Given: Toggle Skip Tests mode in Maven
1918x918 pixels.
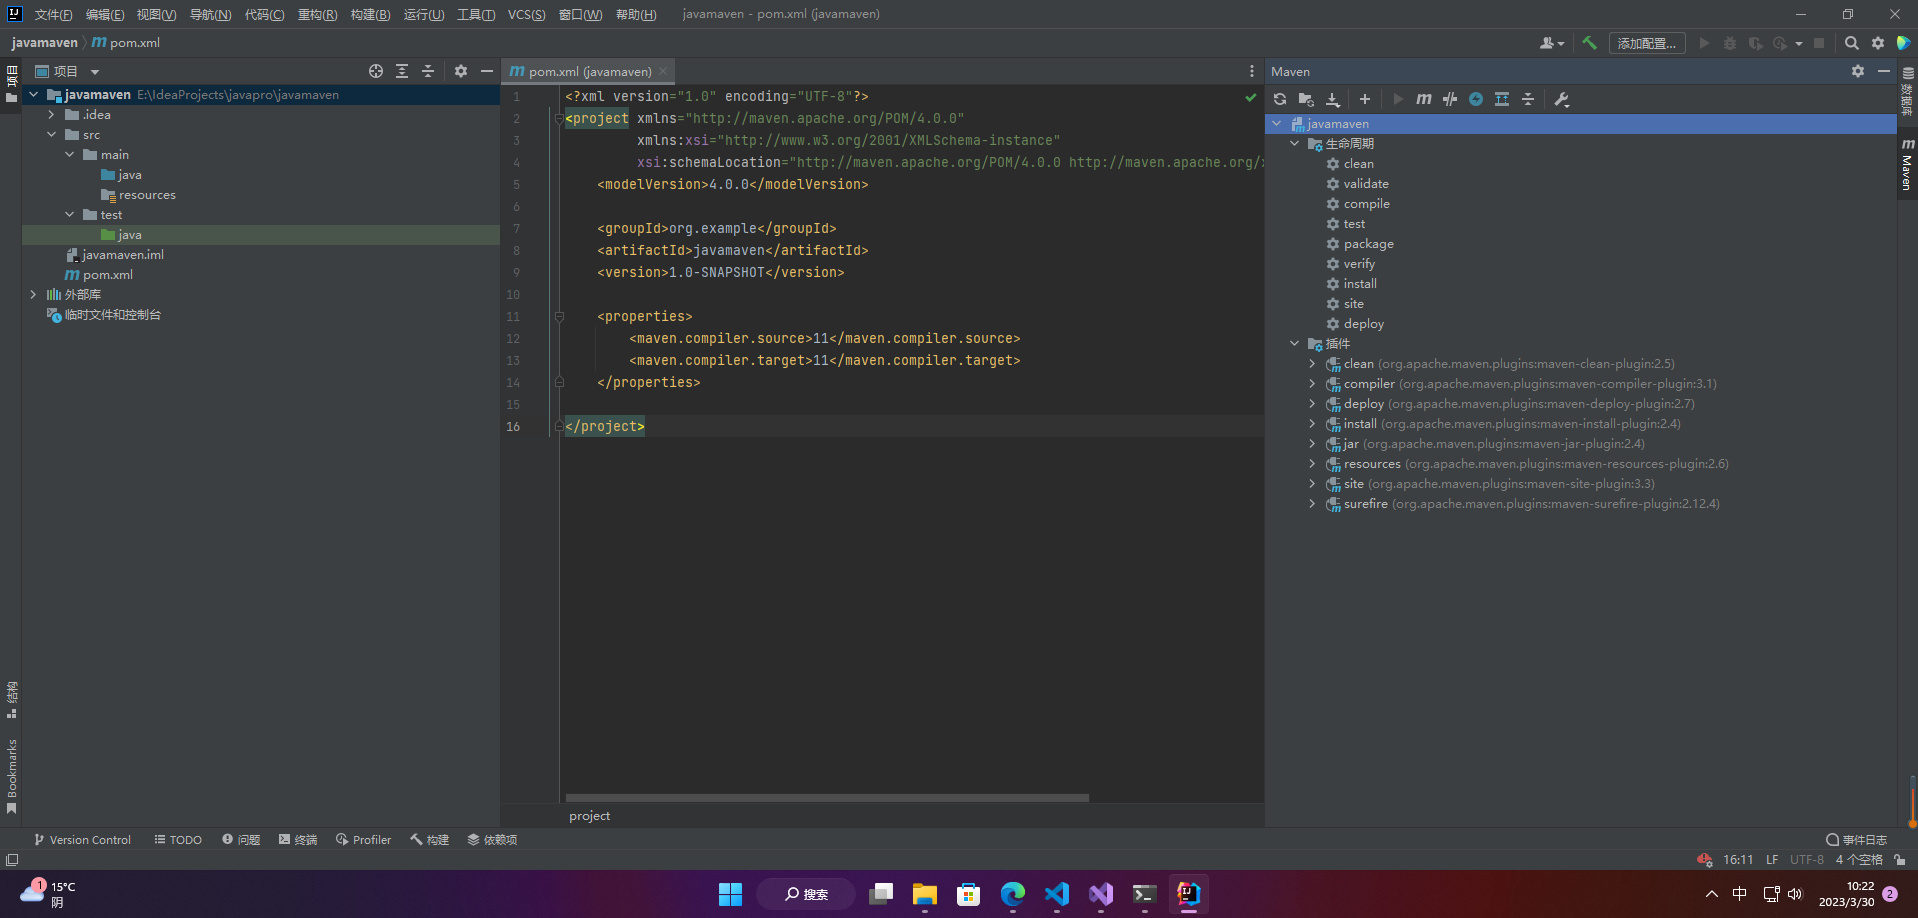Looking at the screenshot, I should click(x=1476, y=99).
